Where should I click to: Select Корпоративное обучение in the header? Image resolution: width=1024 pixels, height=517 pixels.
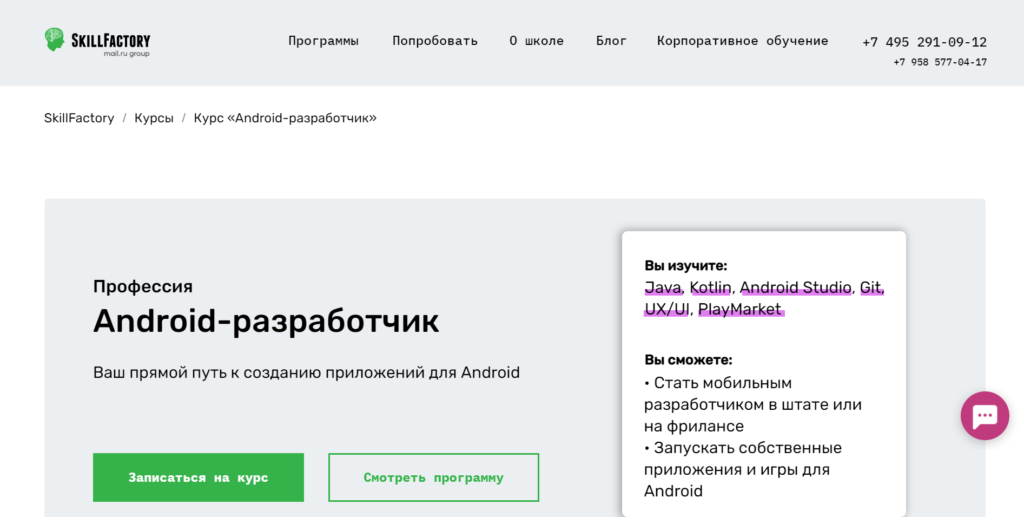(x=742, y=41)
